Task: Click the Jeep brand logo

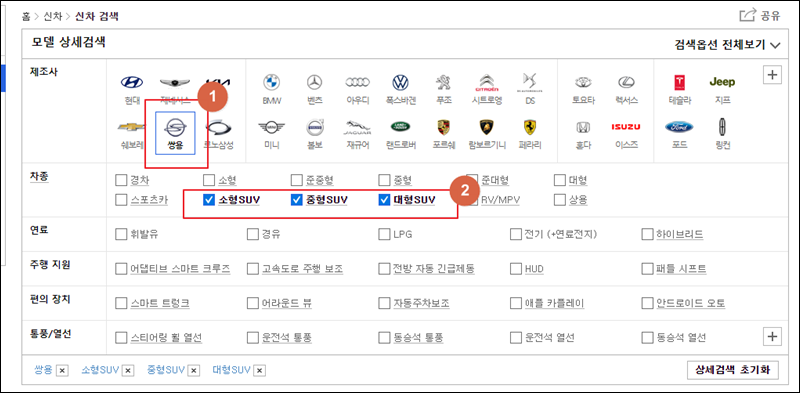Action: [722, 82]
